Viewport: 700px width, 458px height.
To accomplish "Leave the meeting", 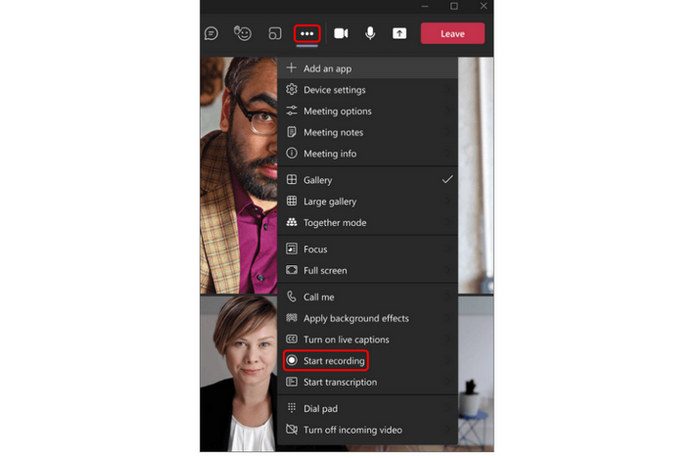I will [452, 33].
